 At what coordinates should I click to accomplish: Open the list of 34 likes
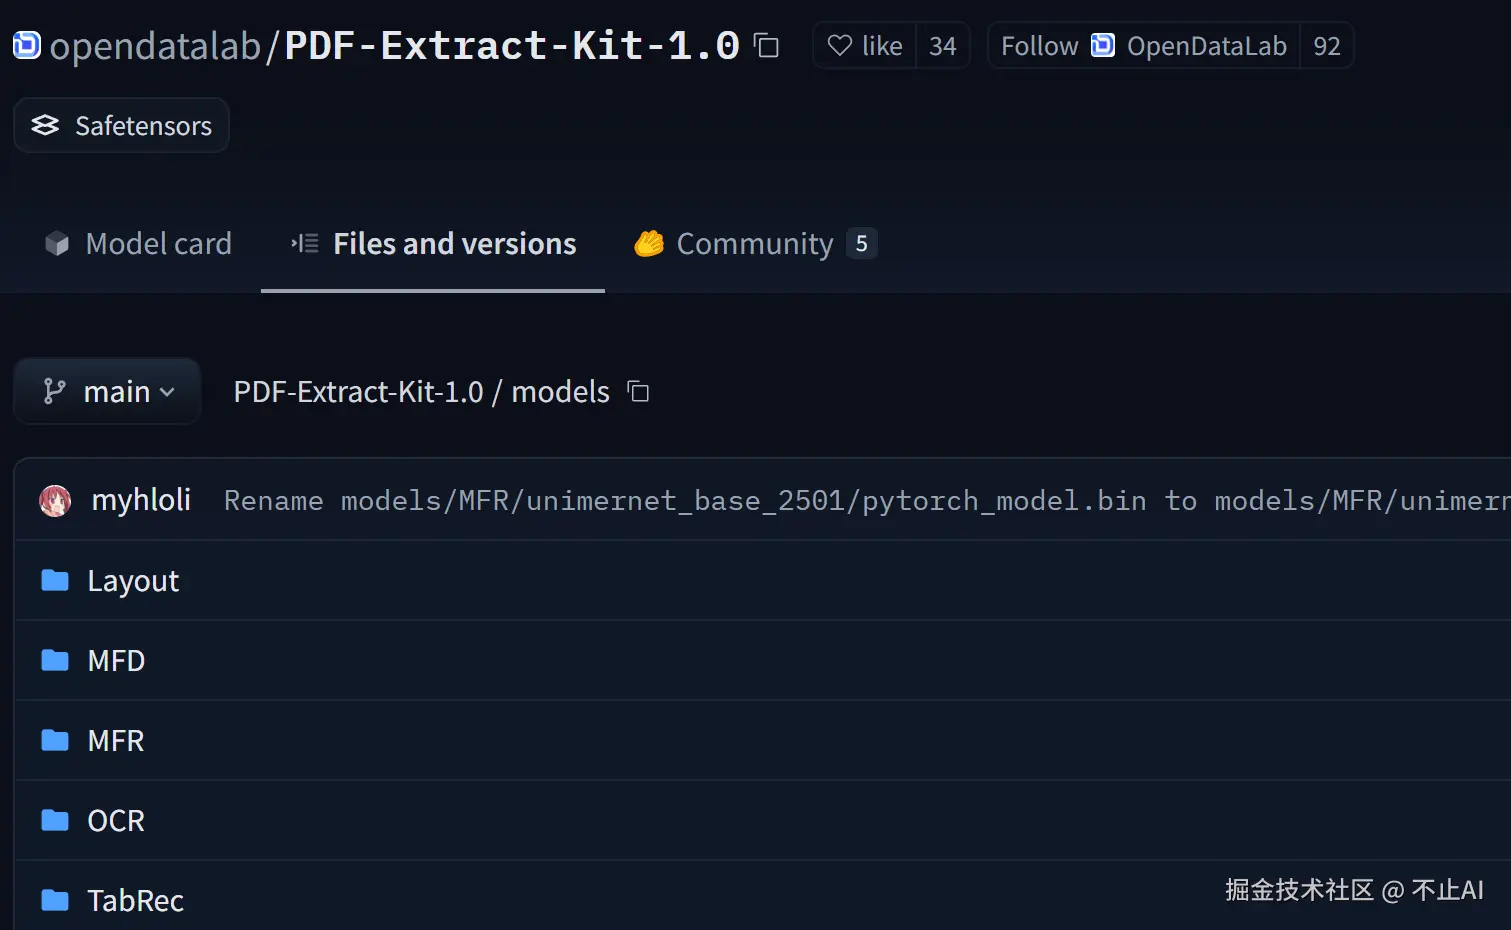tap(942, 46)
